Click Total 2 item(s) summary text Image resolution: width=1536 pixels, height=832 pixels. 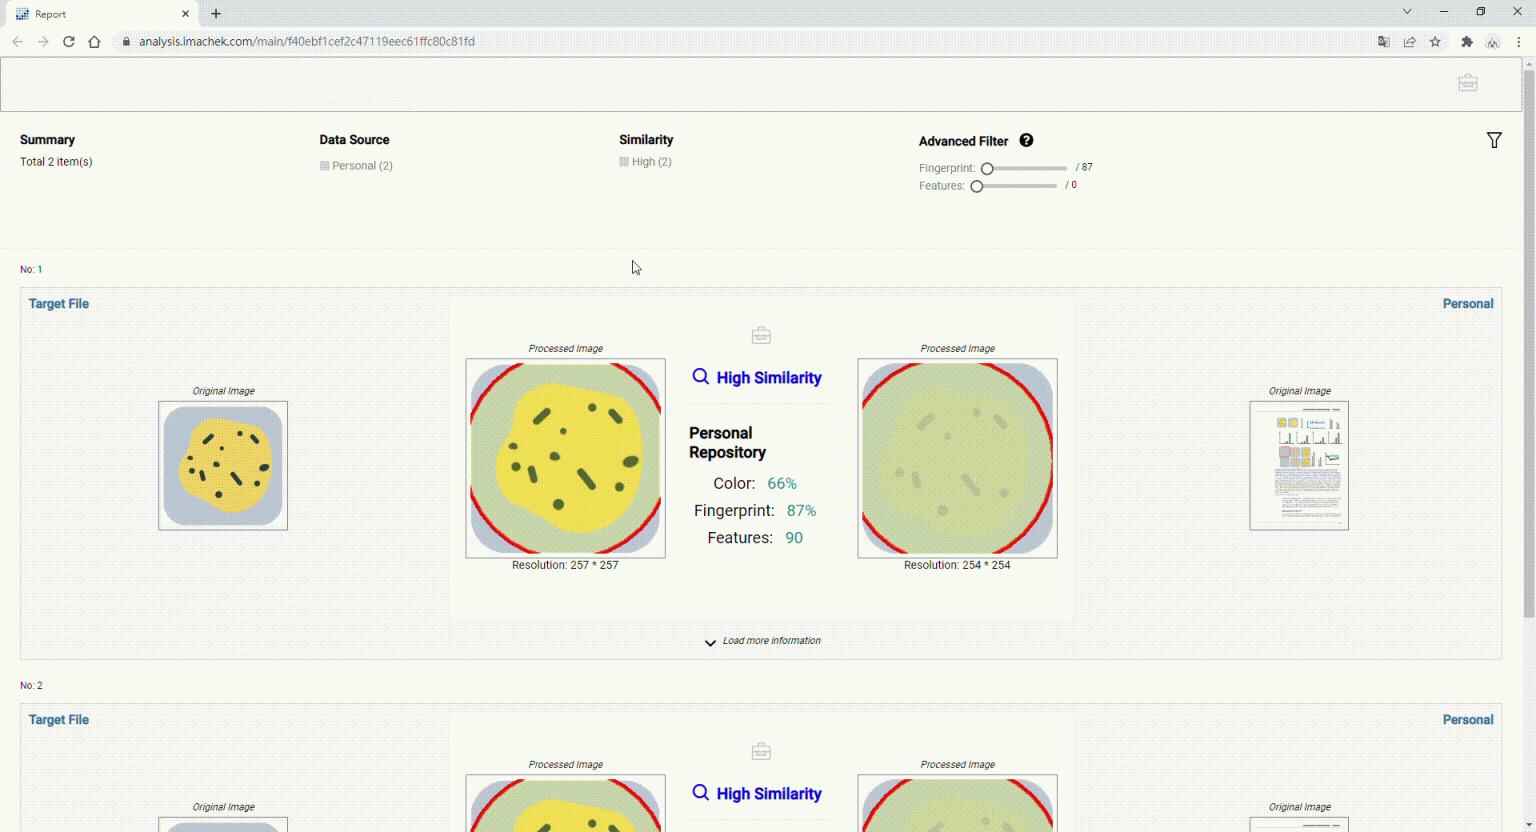(x=56, y=162)
